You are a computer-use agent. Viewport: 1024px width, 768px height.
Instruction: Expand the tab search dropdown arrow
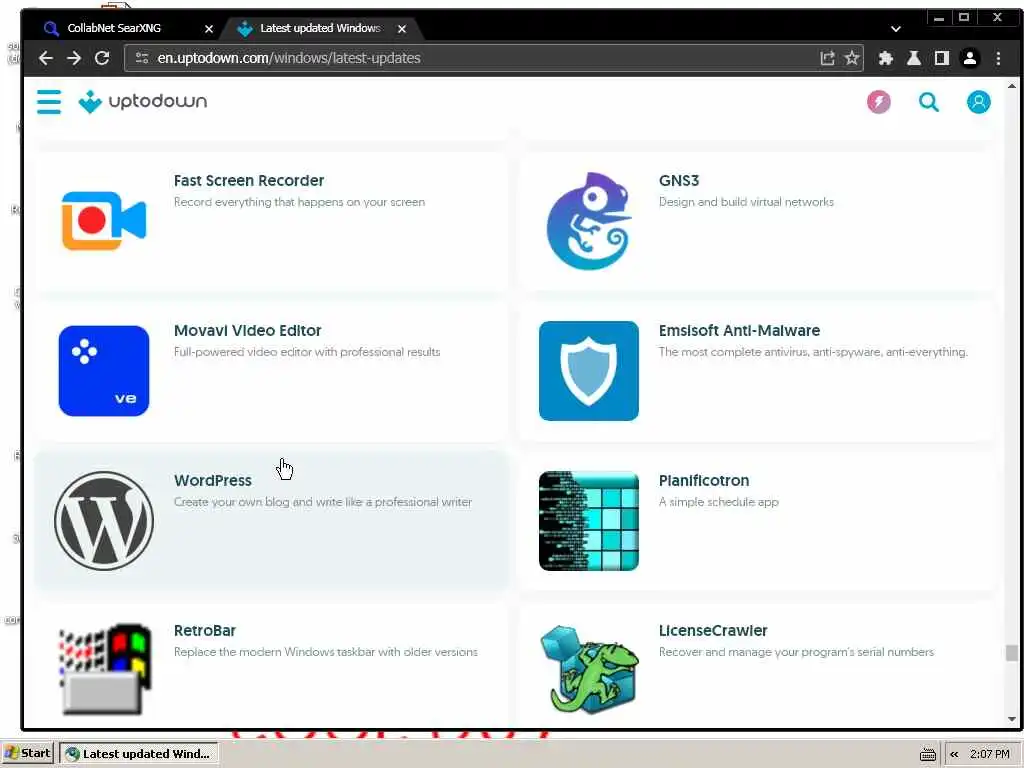point(896,29)
